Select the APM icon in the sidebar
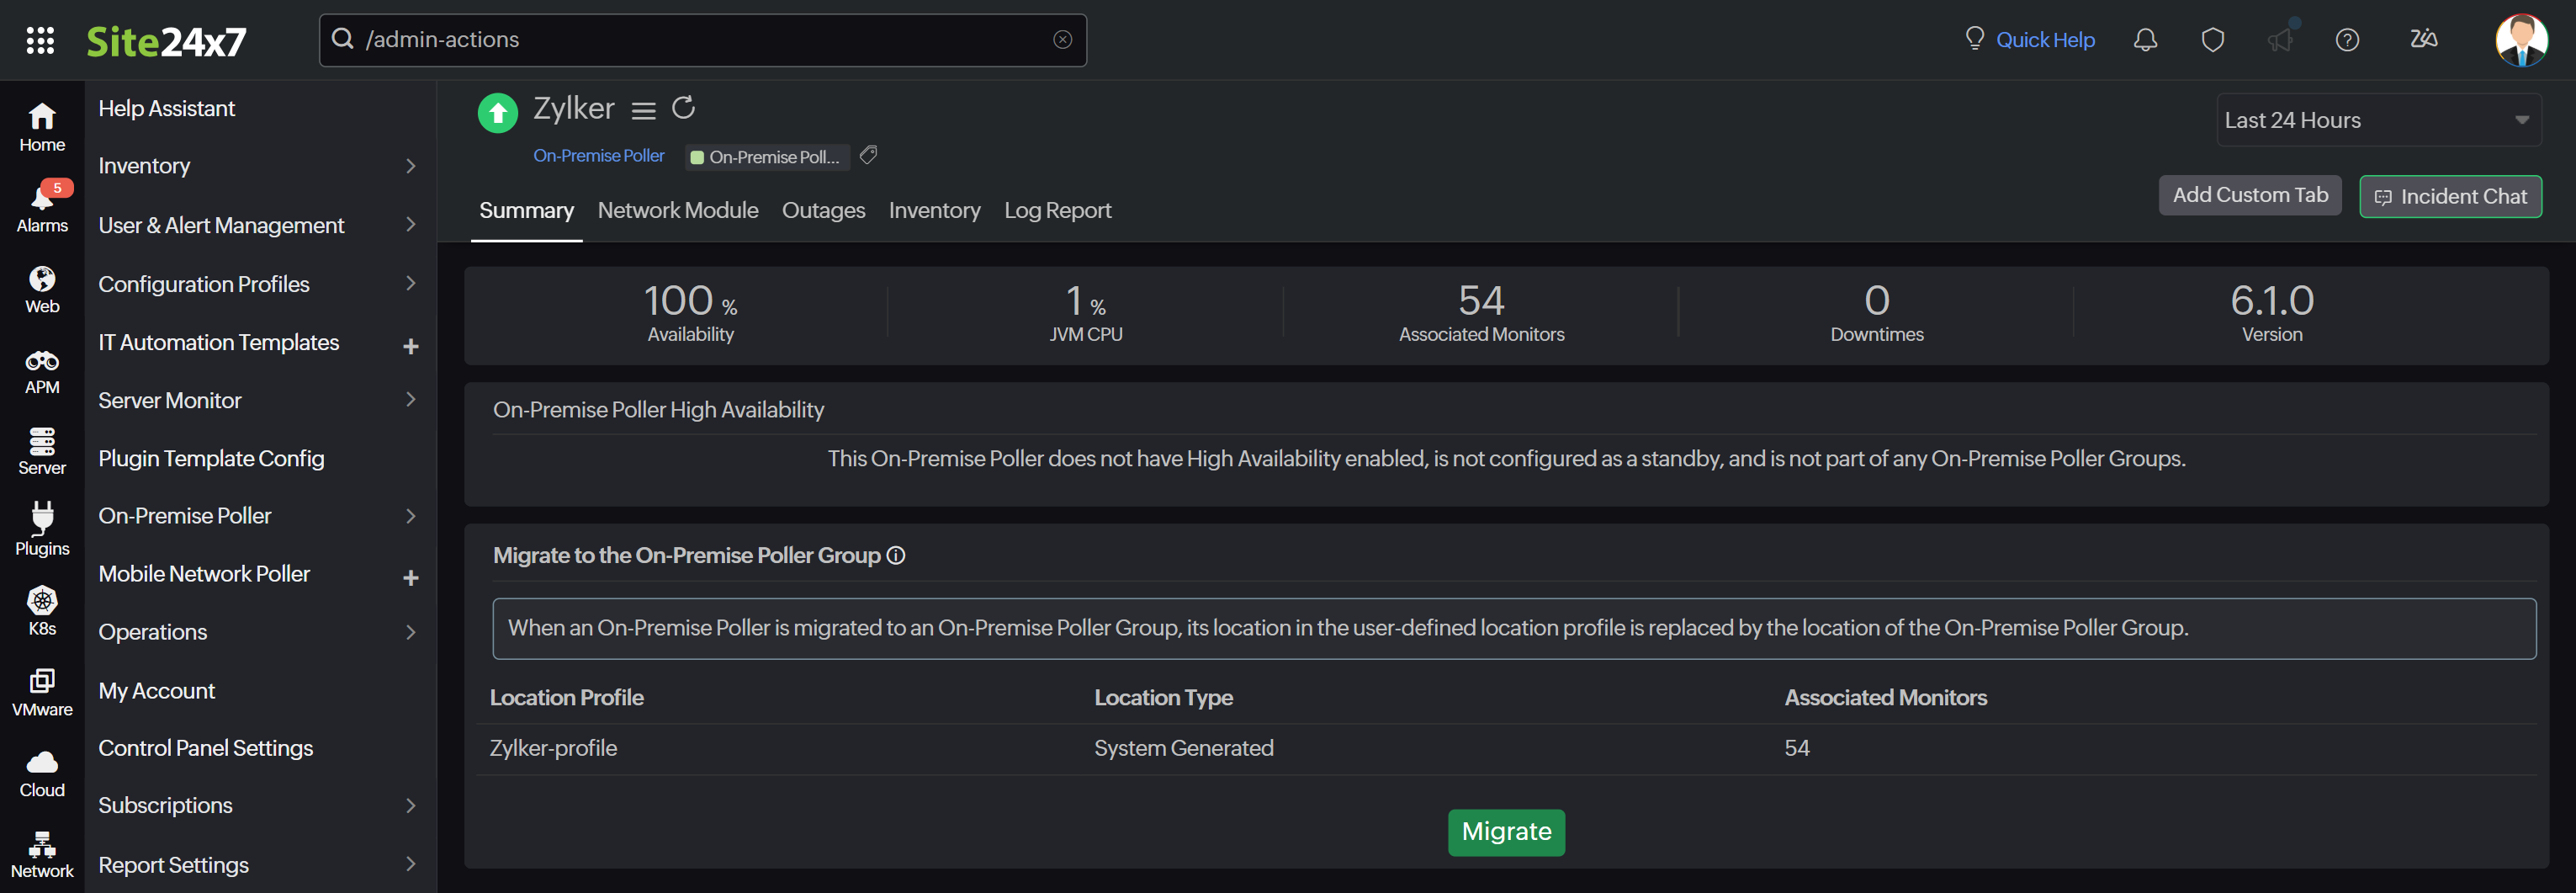 click(41, 371)
